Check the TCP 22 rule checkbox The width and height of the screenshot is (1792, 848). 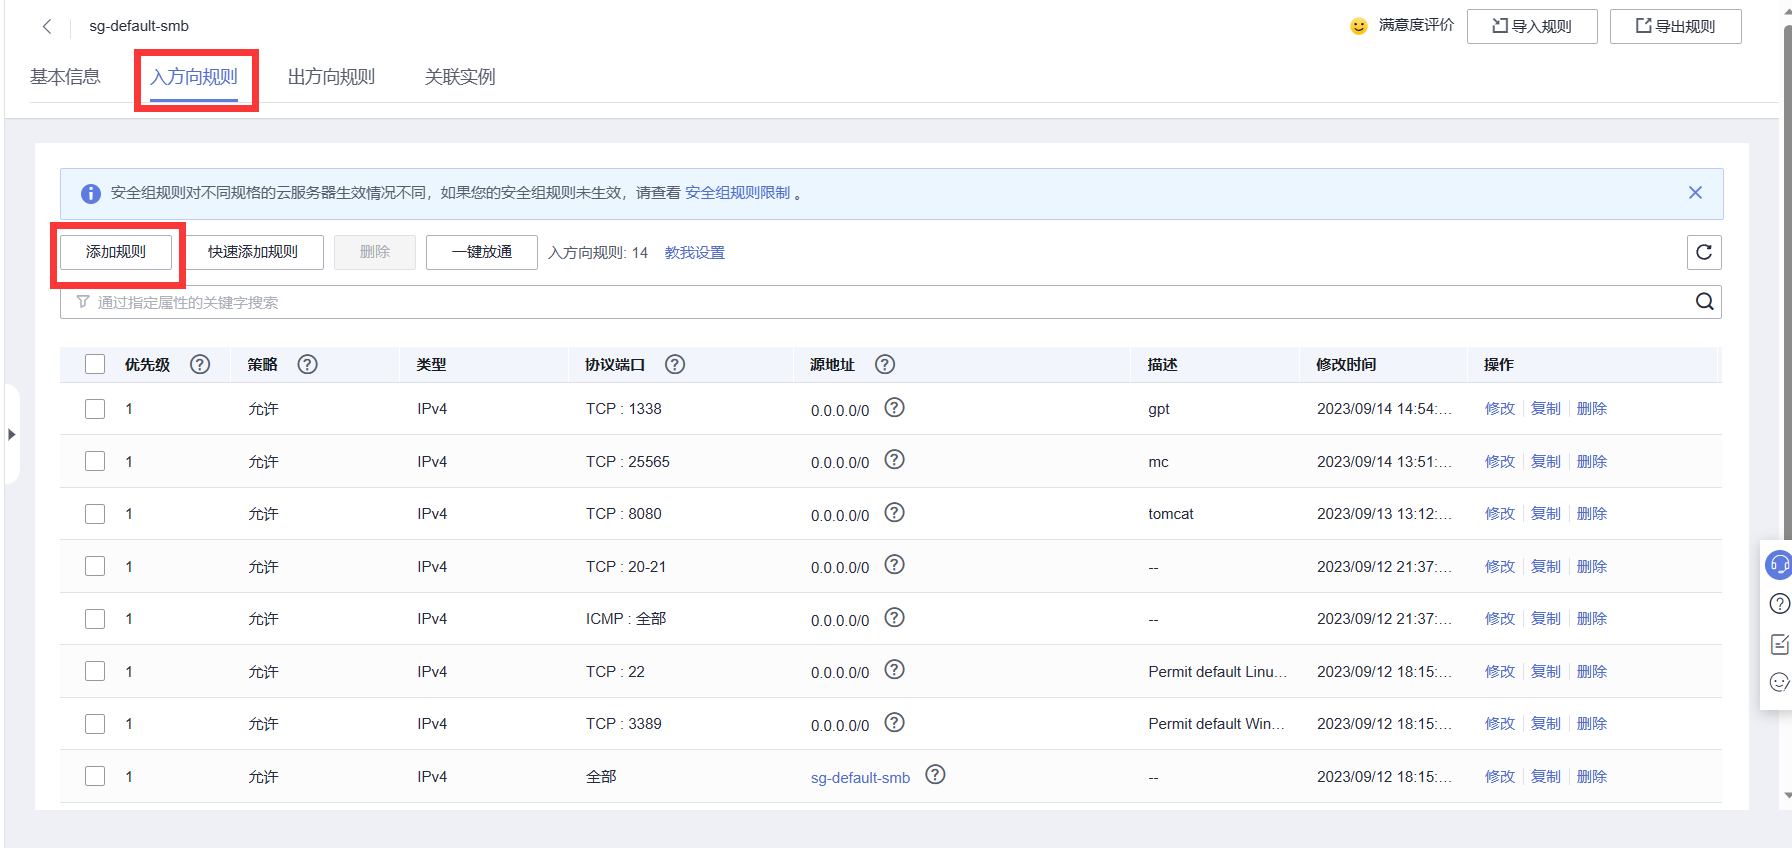coord(95,671)
